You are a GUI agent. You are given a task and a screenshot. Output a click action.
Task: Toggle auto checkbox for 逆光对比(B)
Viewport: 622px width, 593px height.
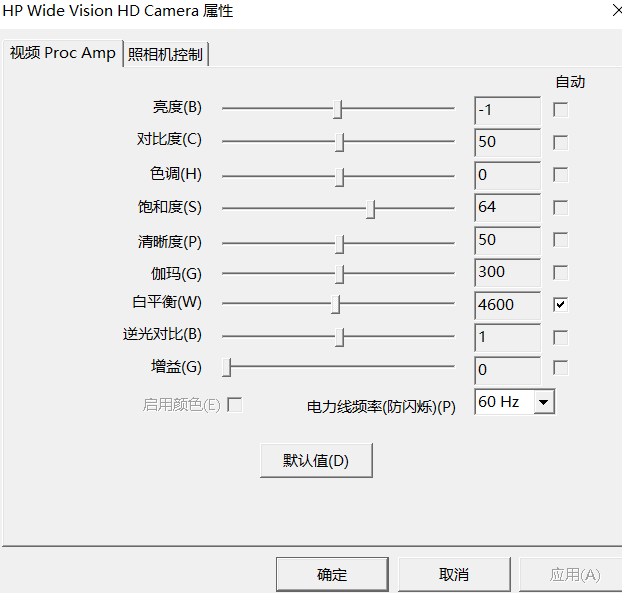pyautogui.click(x=560, y=338)
